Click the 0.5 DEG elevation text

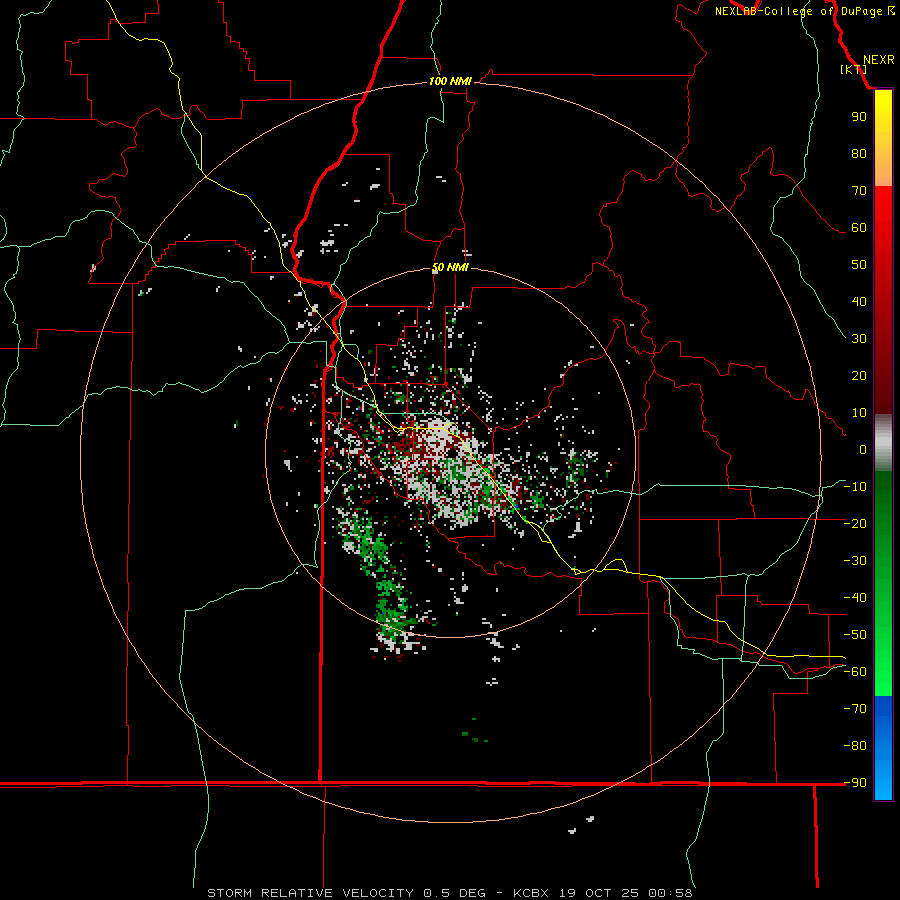pyautogui.click(x=454, y=893)
